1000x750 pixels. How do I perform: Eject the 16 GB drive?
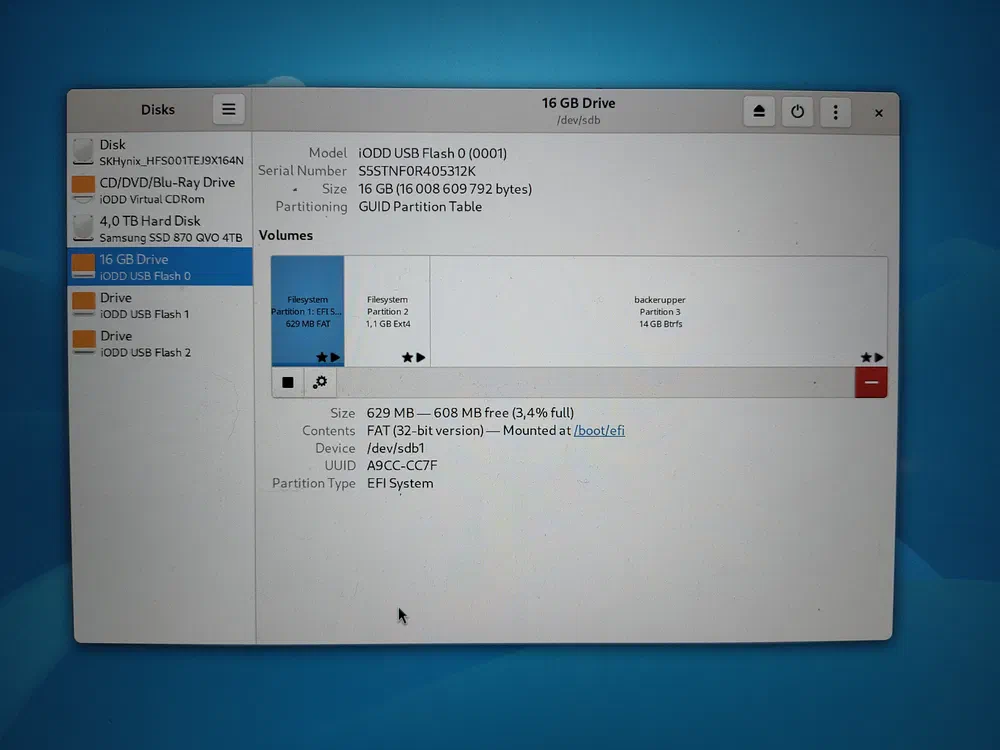pyautogui.click(x=759, y=112)
